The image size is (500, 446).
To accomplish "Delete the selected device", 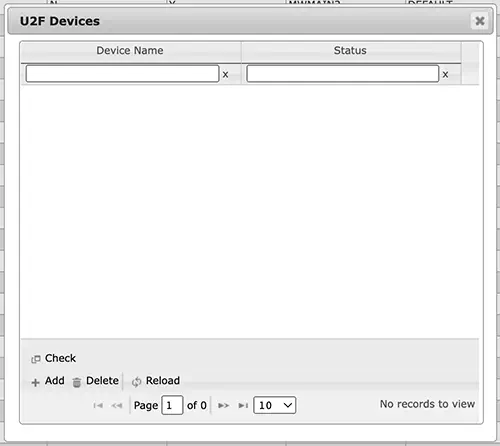I will click(96, 381).
